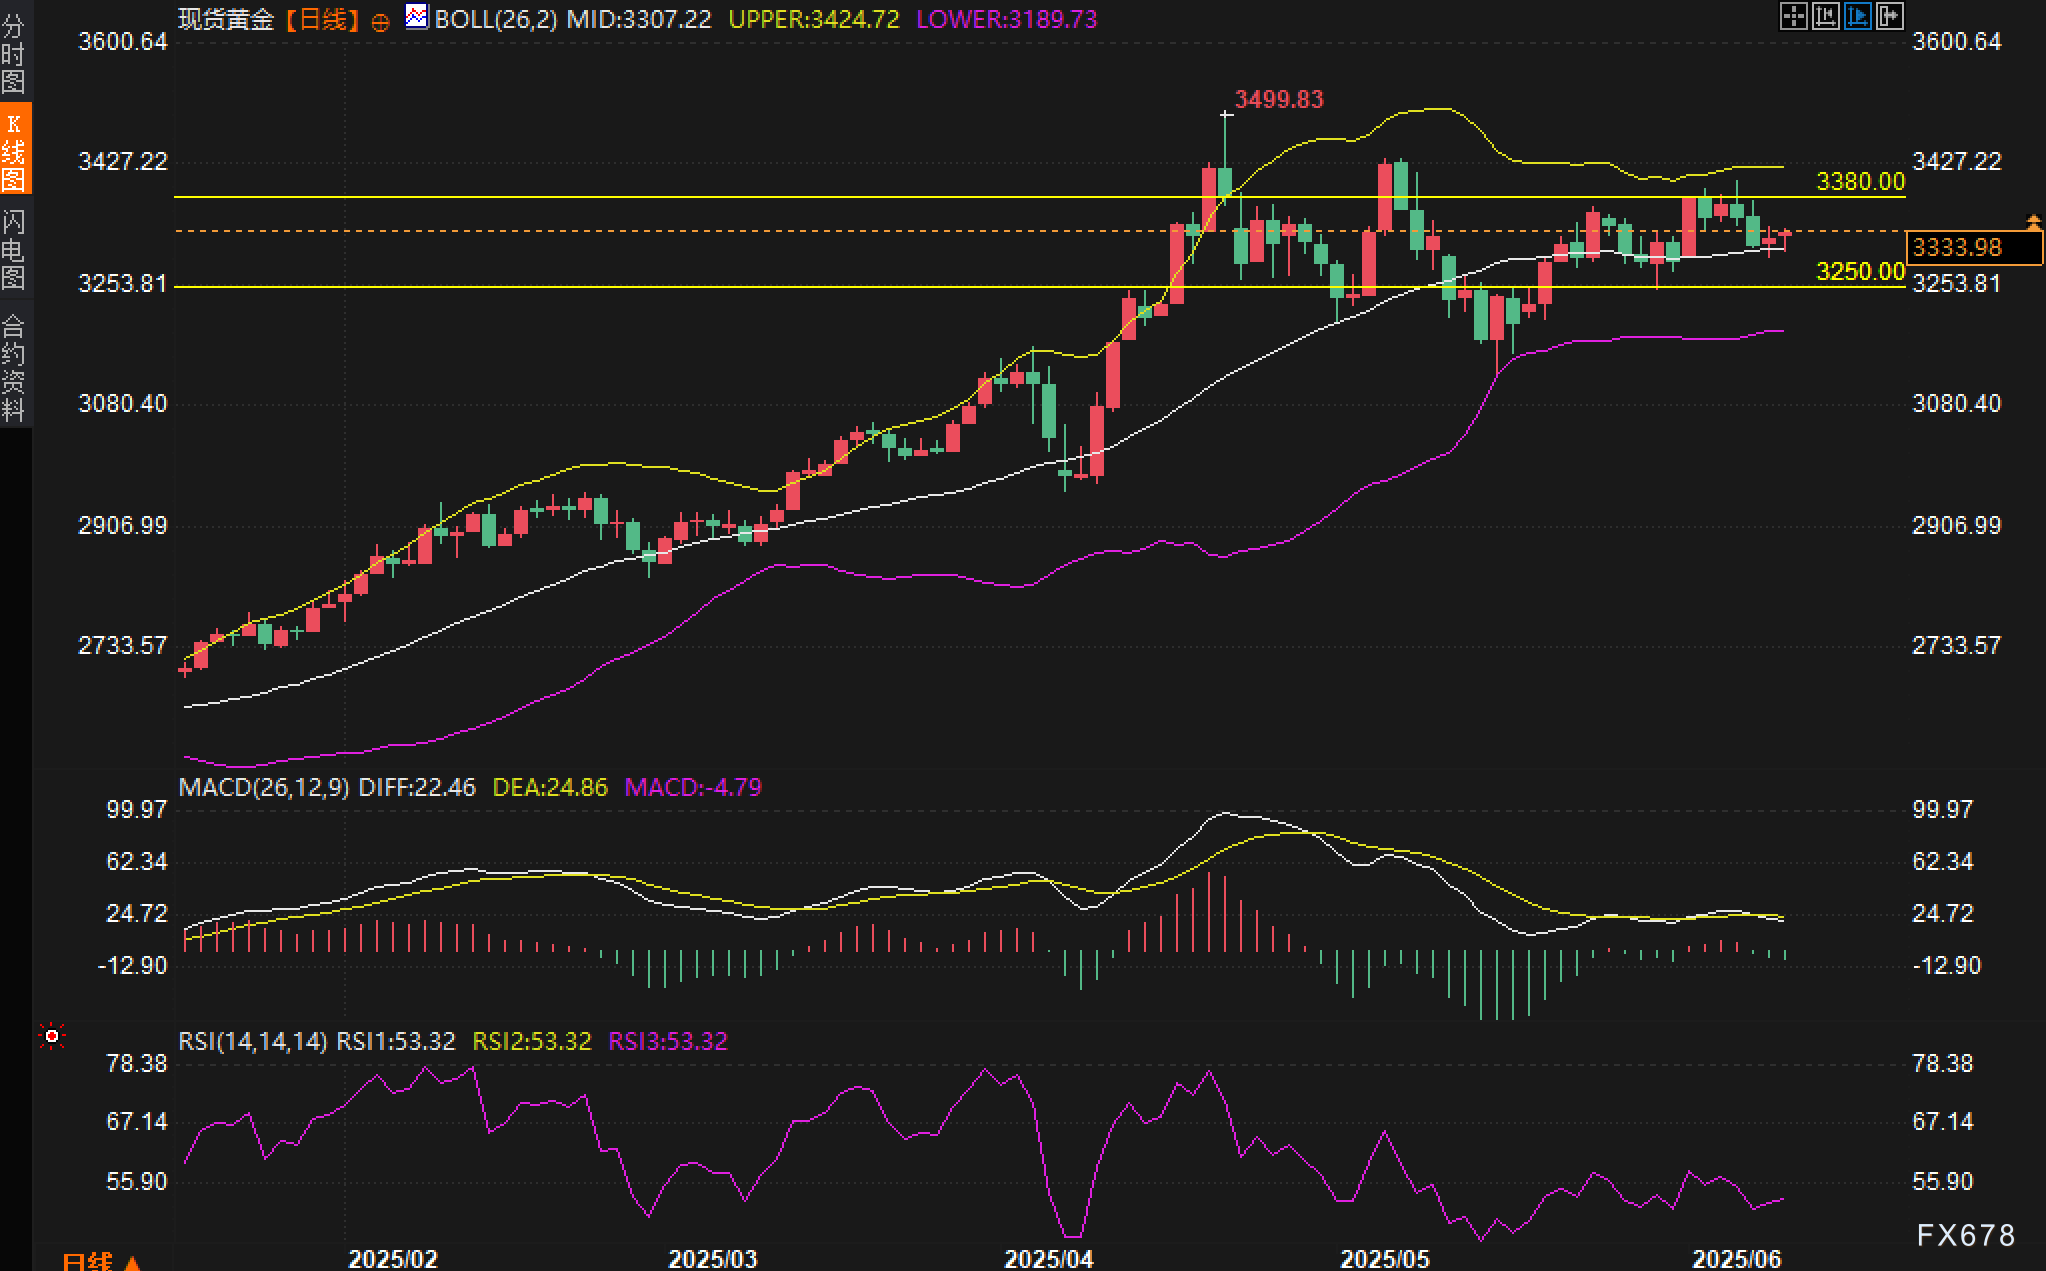Click the 3380.00 yellow resistance line label
Image resolution: width=2046 pixels, height=1271 pixels.
pos(1860,181)
